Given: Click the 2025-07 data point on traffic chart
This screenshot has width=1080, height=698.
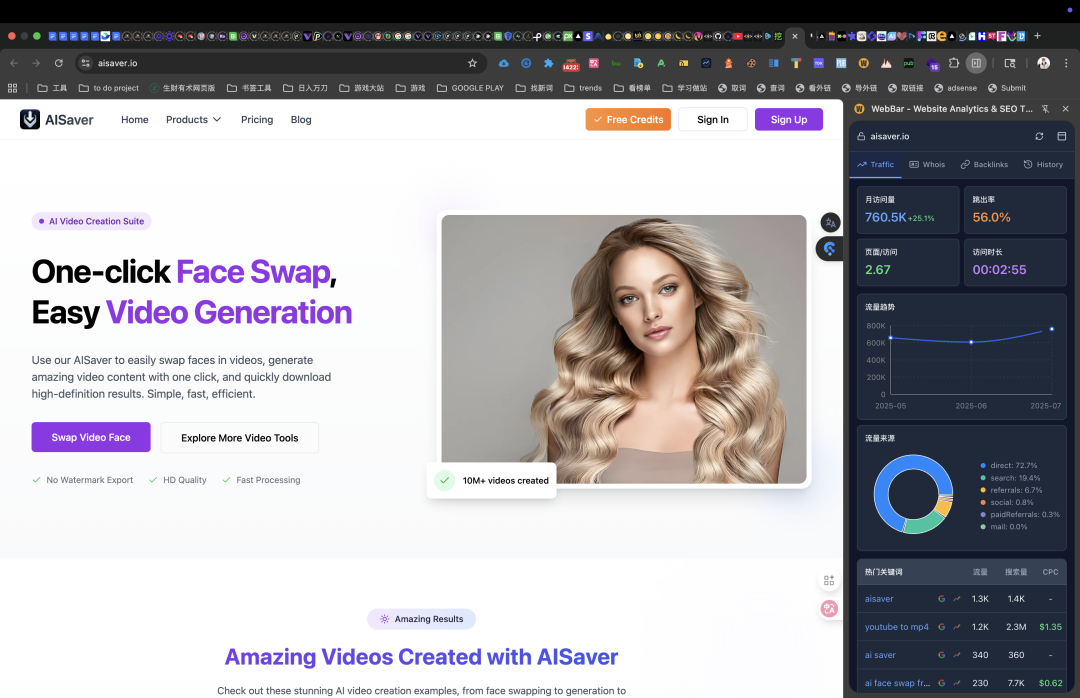Looking at the screenshot, I should pos(1052,329).
